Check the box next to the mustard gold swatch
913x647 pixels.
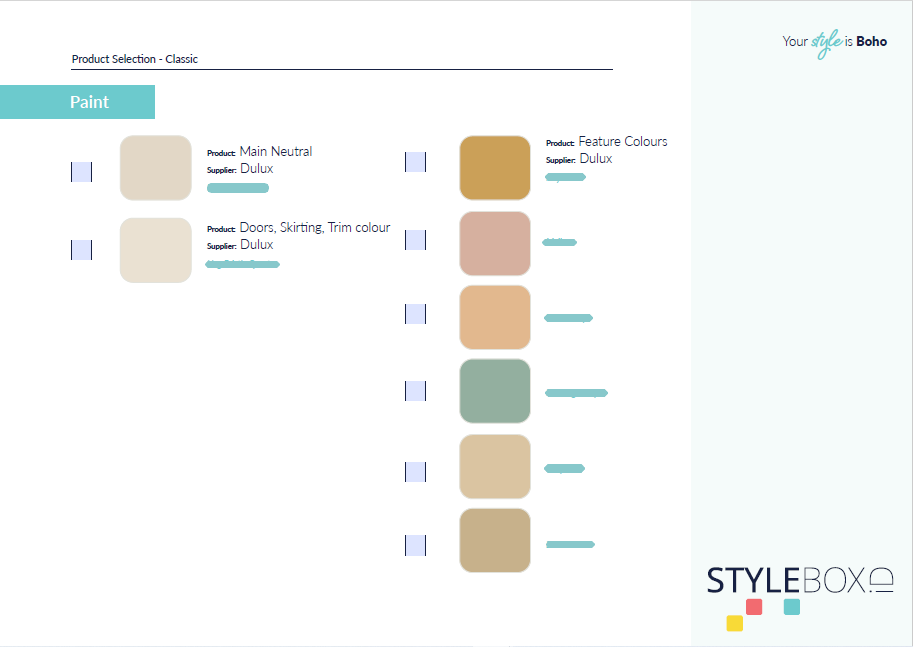pyautogui.click(x=415, y=162)
